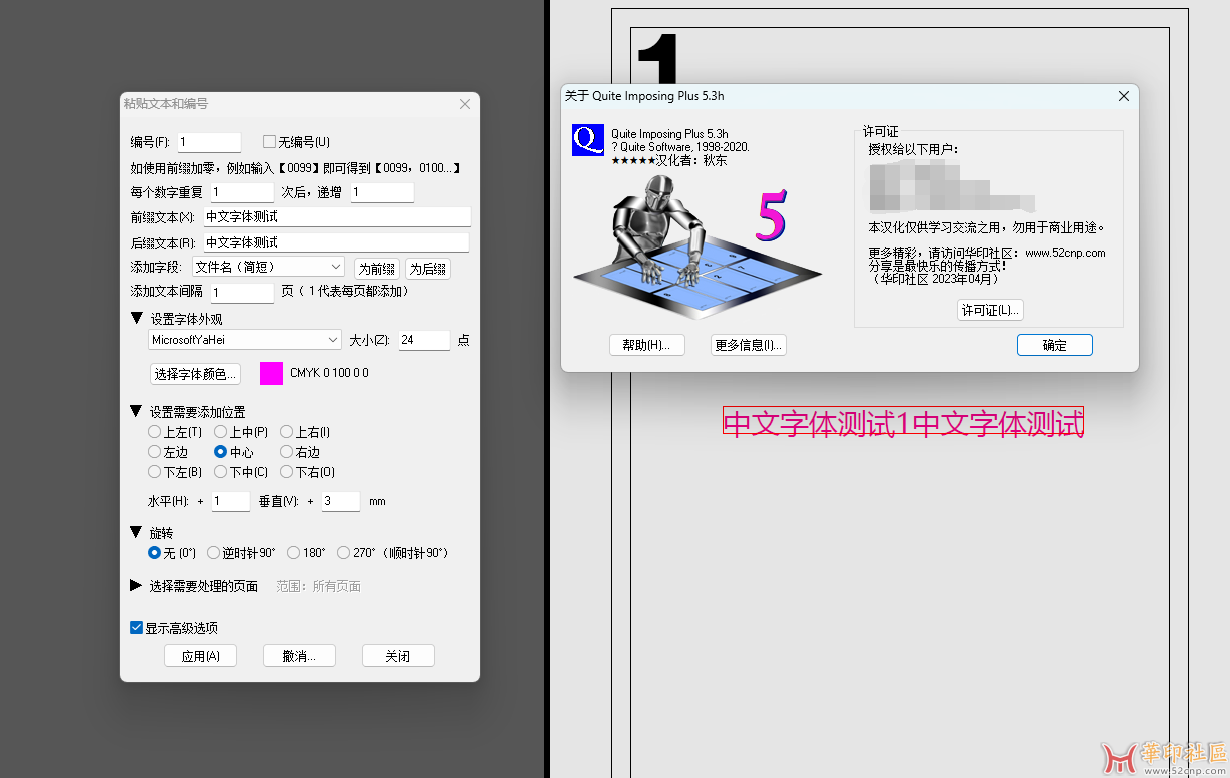Uncheck 显示高级选项 checkbox

[137, 628]
